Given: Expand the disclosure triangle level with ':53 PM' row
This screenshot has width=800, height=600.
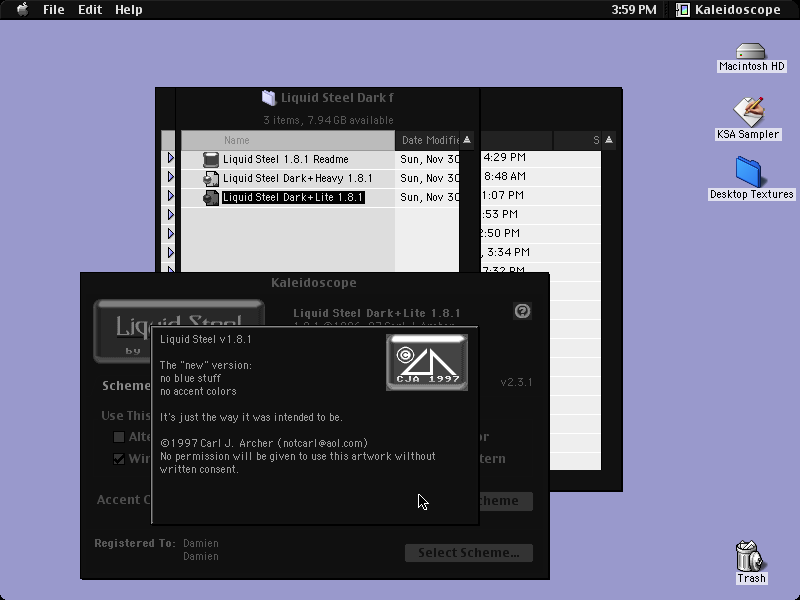Looking at the screenshot, I should (x=170, y=214).
